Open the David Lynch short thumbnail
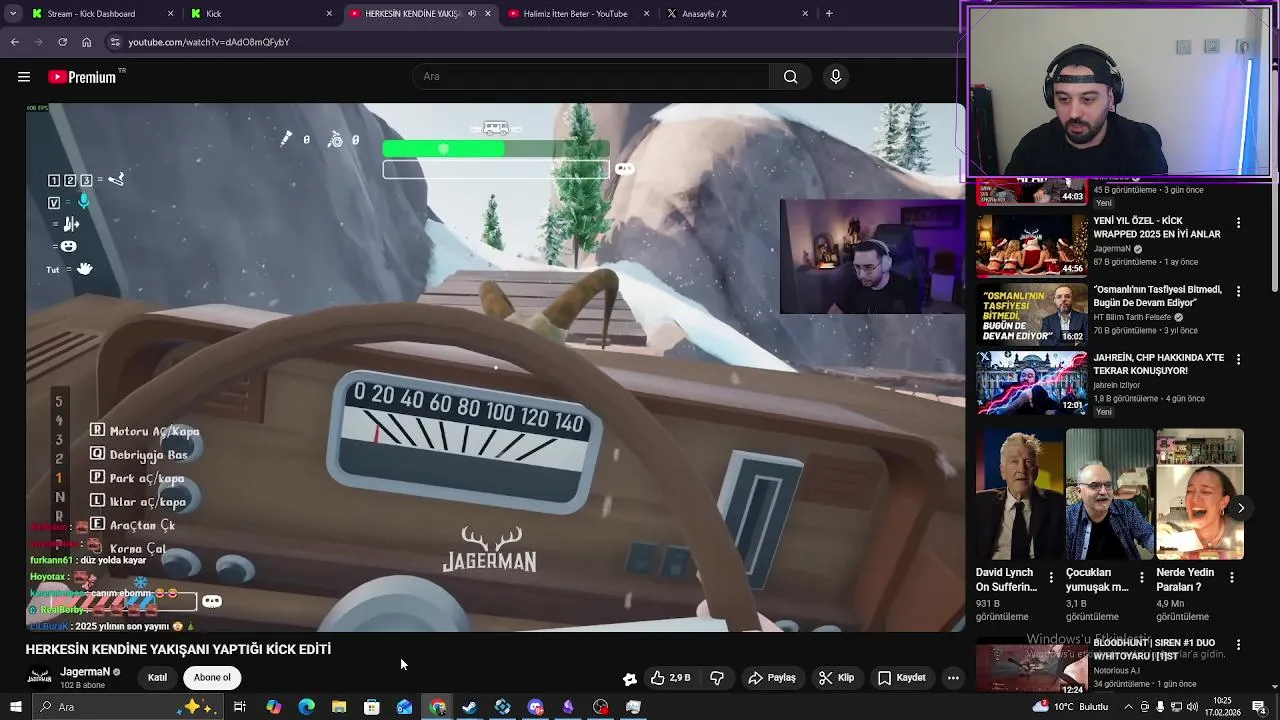The width and height of the screenshot is (1280, 720). tap(1020, 494)
